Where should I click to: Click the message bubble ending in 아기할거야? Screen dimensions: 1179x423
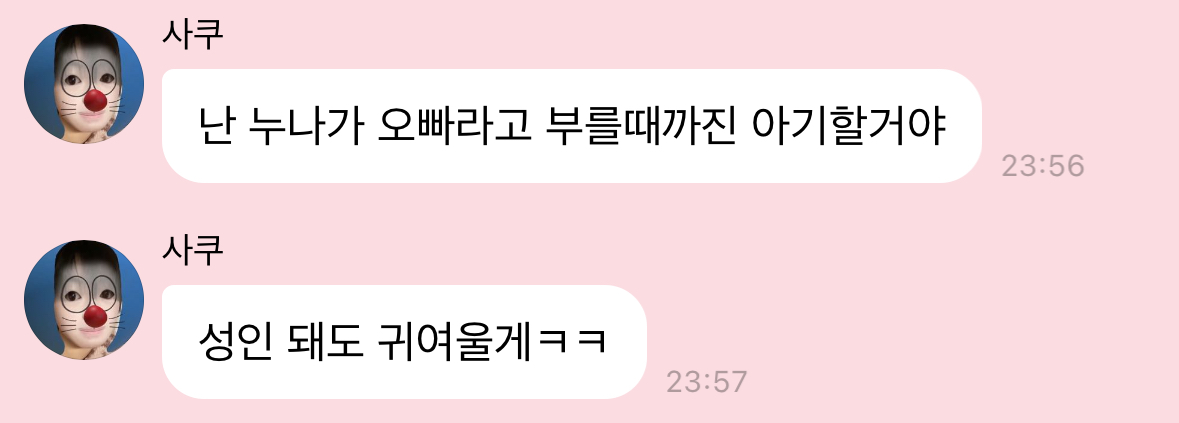[x=572, y=126]
